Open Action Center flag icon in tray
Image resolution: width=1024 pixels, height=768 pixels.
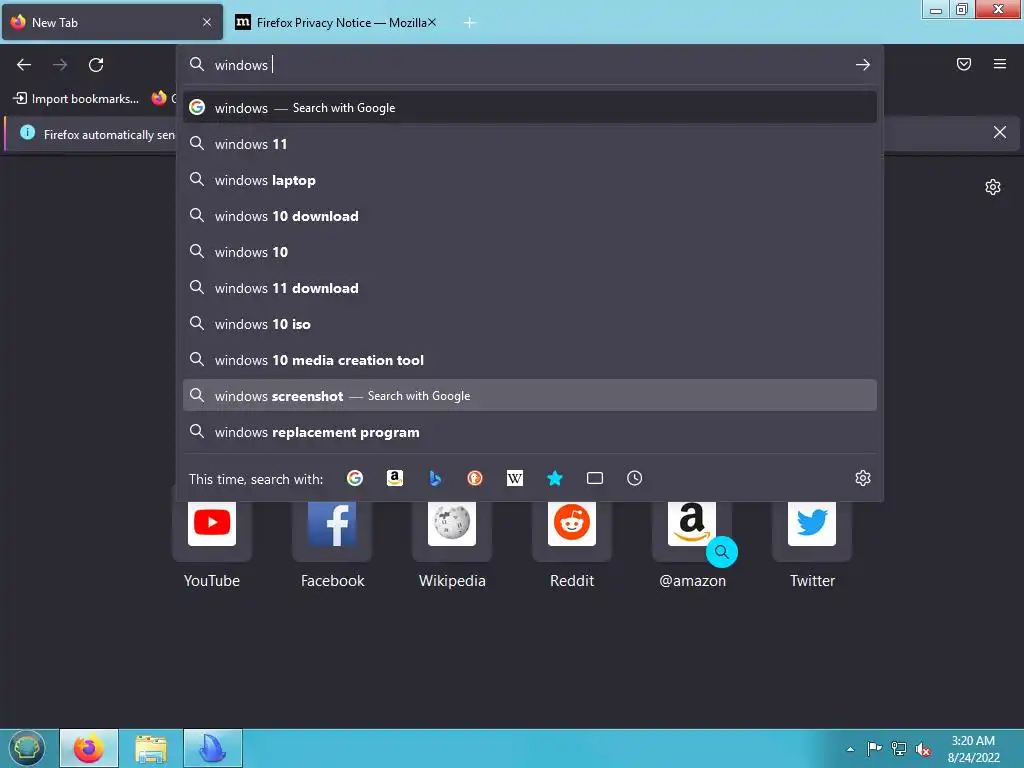click(x=874, y=748)
